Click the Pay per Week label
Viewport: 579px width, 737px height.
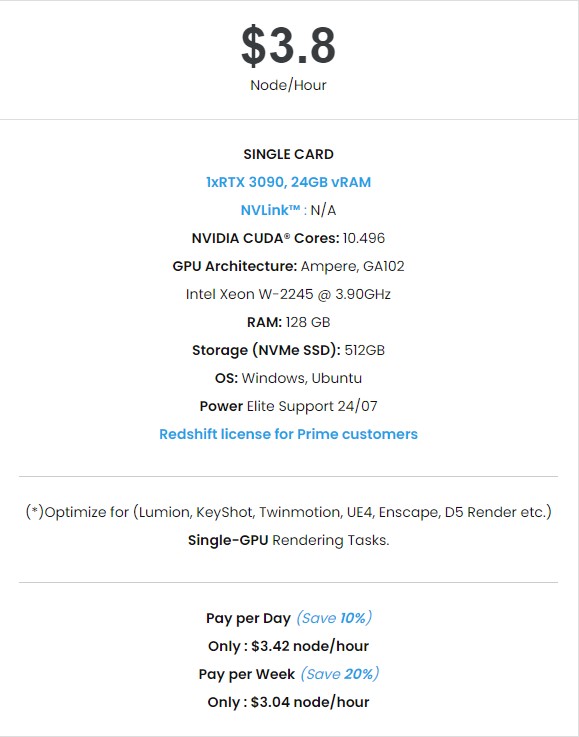(247, 674)
